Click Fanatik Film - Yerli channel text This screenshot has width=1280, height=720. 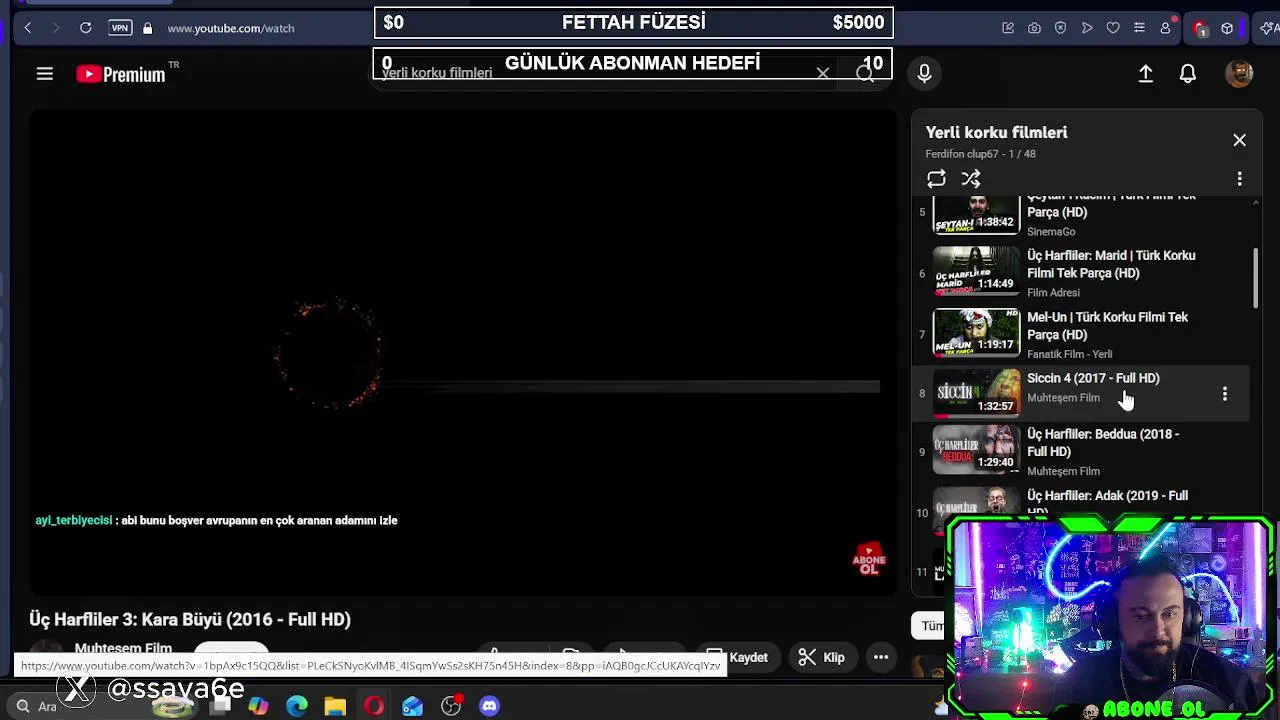[1069, 354]
